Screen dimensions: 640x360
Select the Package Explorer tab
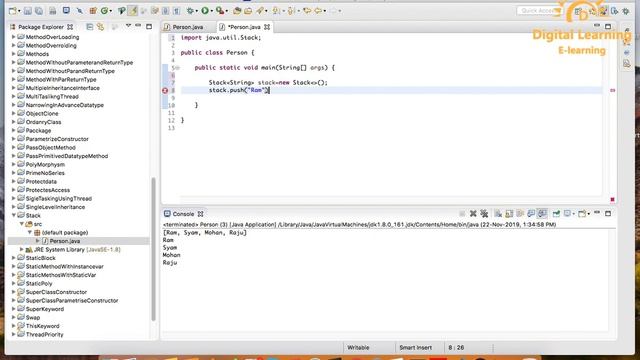pos(41,27)
